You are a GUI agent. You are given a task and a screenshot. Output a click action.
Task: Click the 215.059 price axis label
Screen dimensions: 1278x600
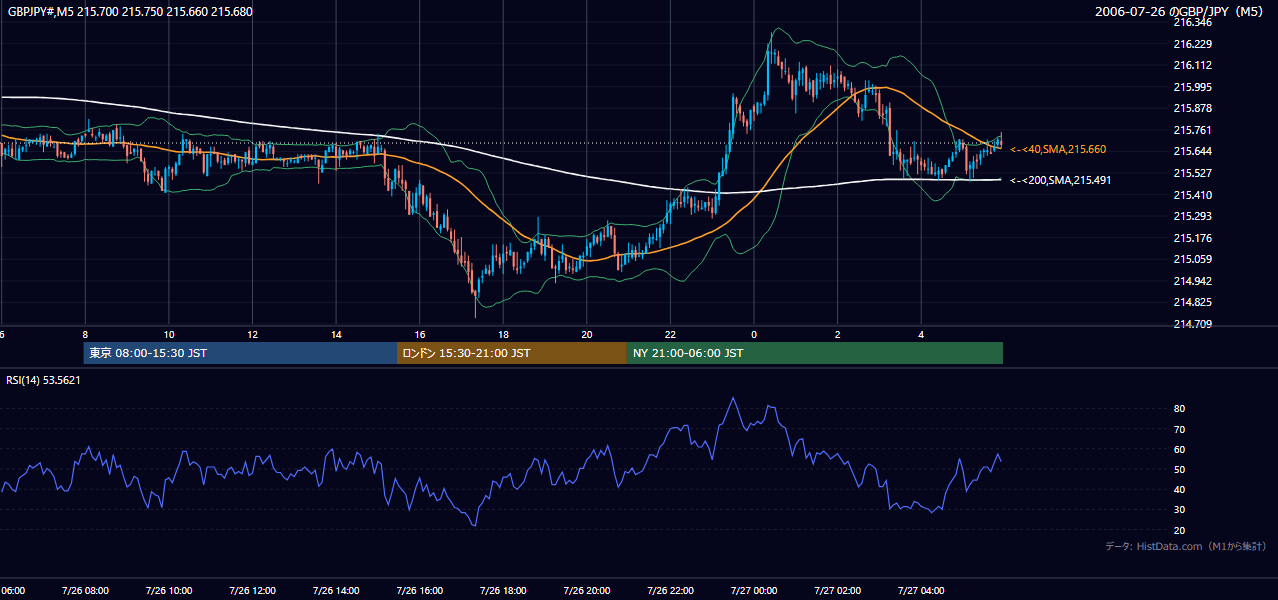tap(1193, 259)
